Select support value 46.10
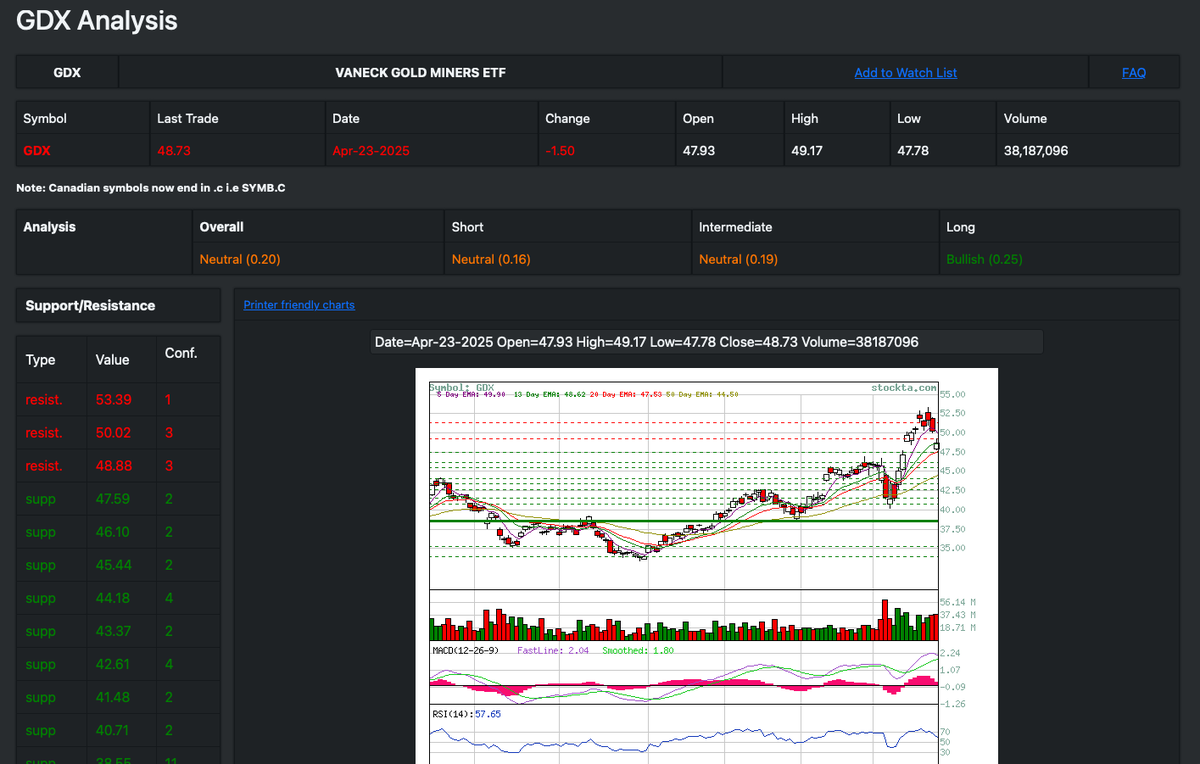The width and height of the screenshot is (1200, 764). pyautogui.click(x=113, y=532)
